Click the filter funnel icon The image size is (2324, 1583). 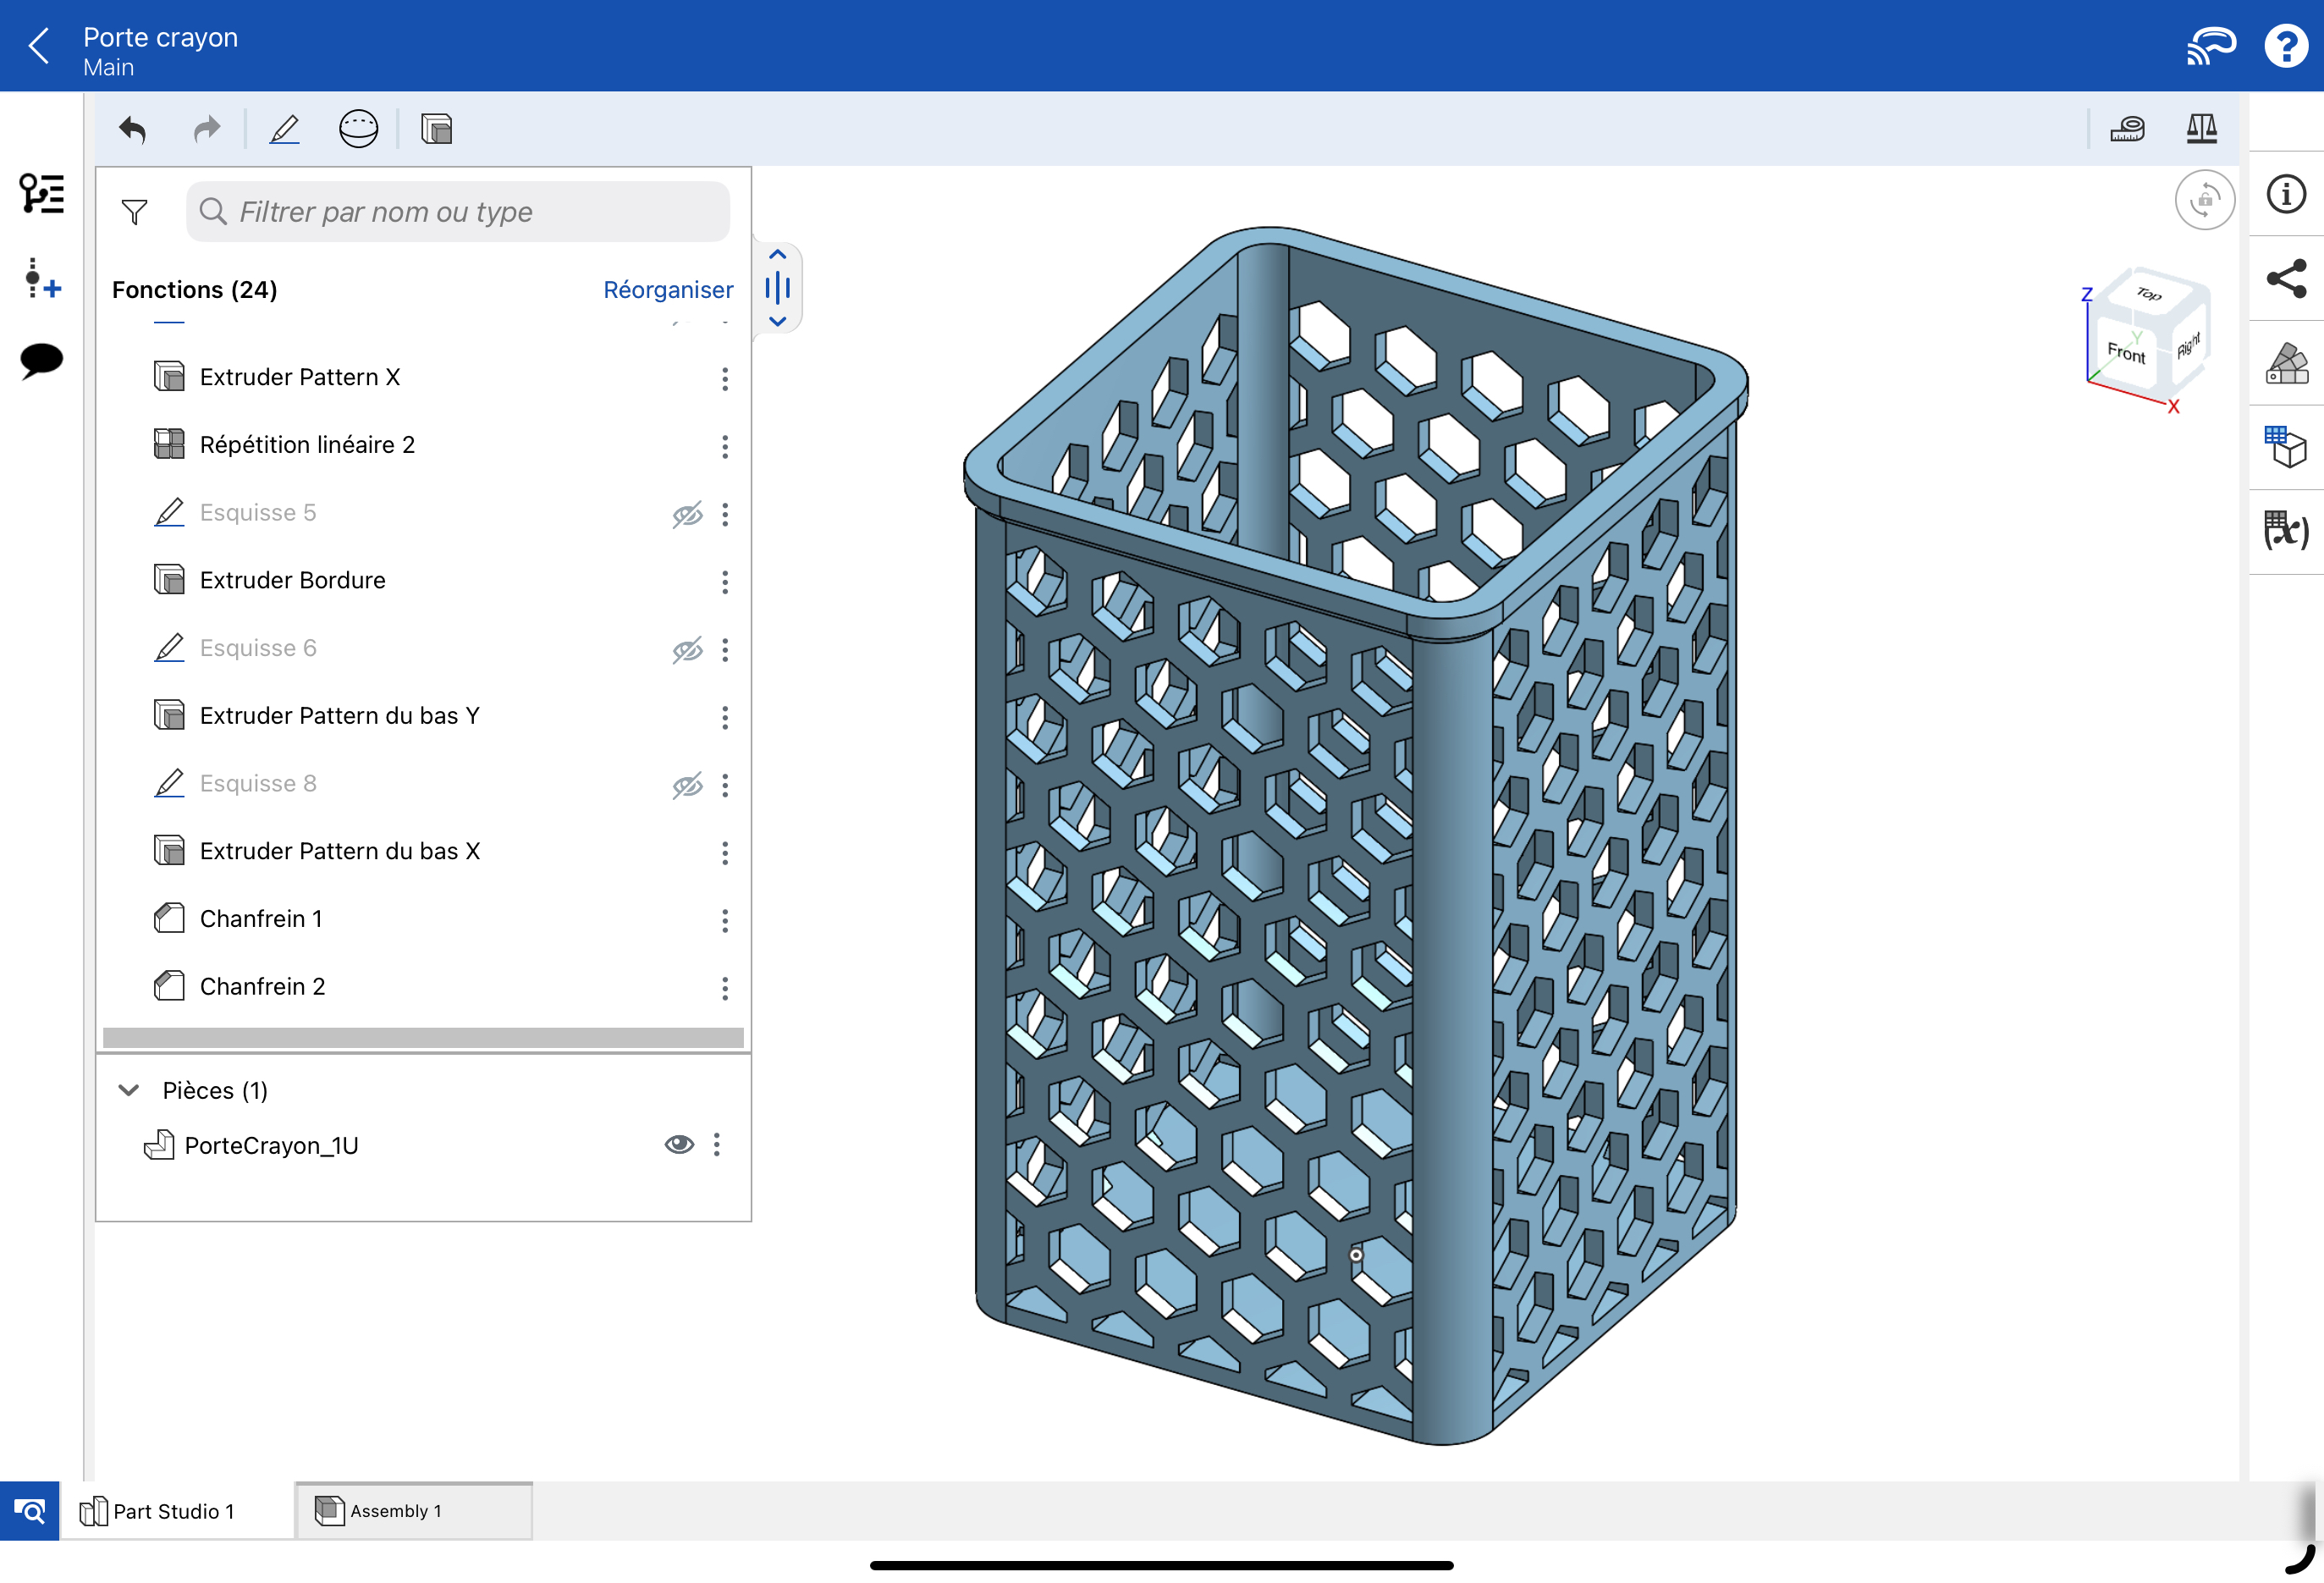tap(134, 212)
